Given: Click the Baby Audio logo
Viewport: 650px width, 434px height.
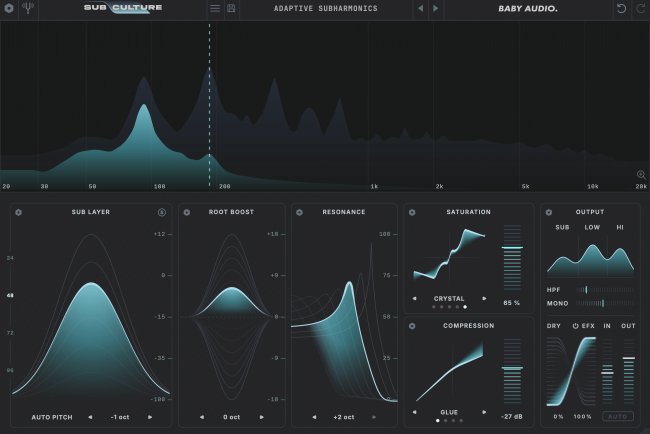Looking at the screenshot, I should pyautogui.click(x=528, y=8).
